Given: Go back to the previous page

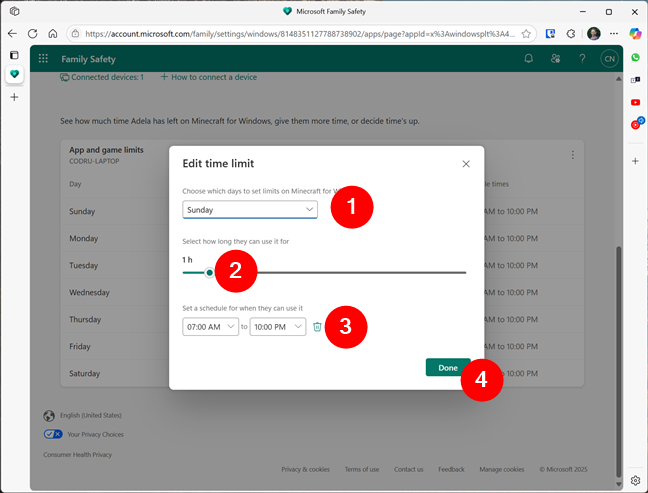Looking at the screenshot, I should coord(12,33).
